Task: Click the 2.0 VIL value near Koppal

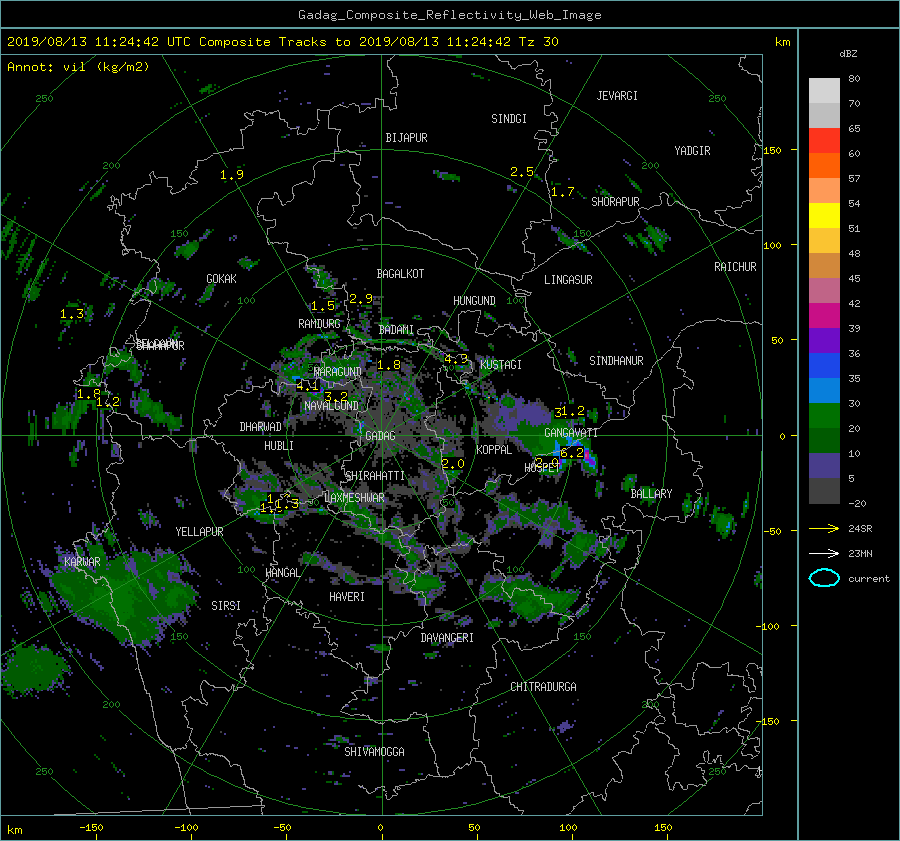Action: click(x=453, y=464)
